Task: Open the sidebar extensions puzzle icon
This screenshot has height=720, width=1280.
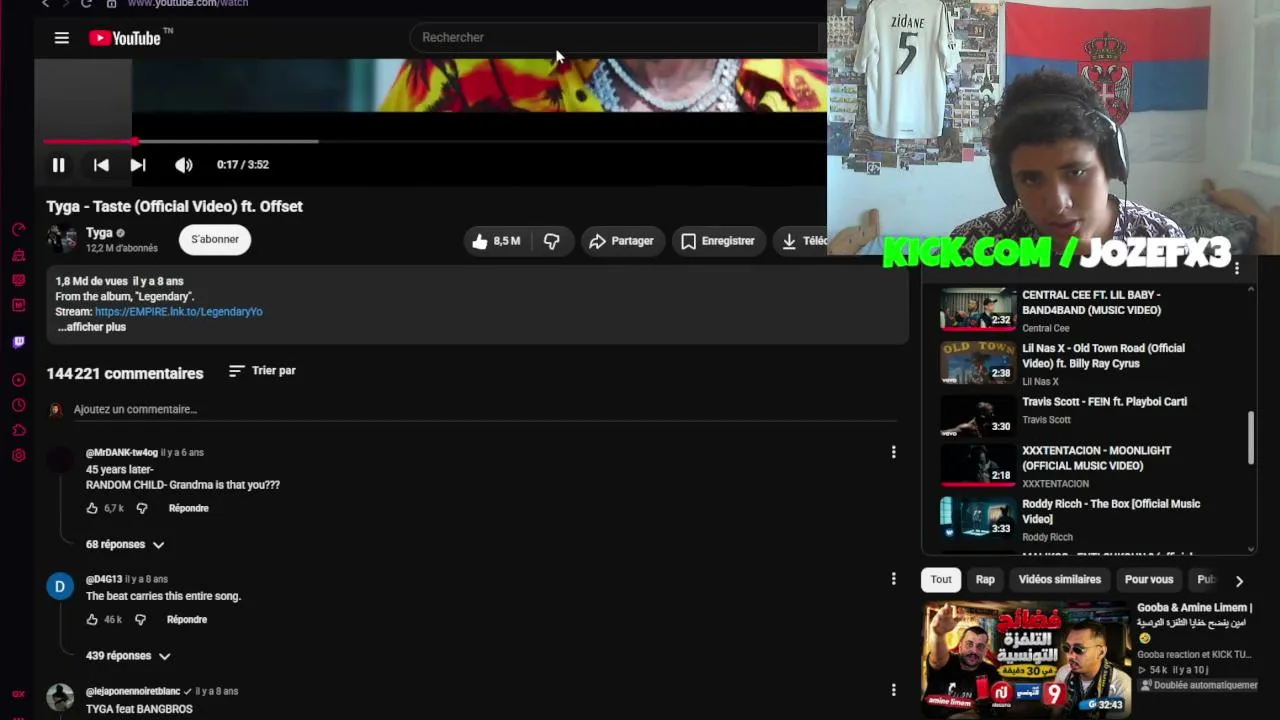Action: click(18, 431)
